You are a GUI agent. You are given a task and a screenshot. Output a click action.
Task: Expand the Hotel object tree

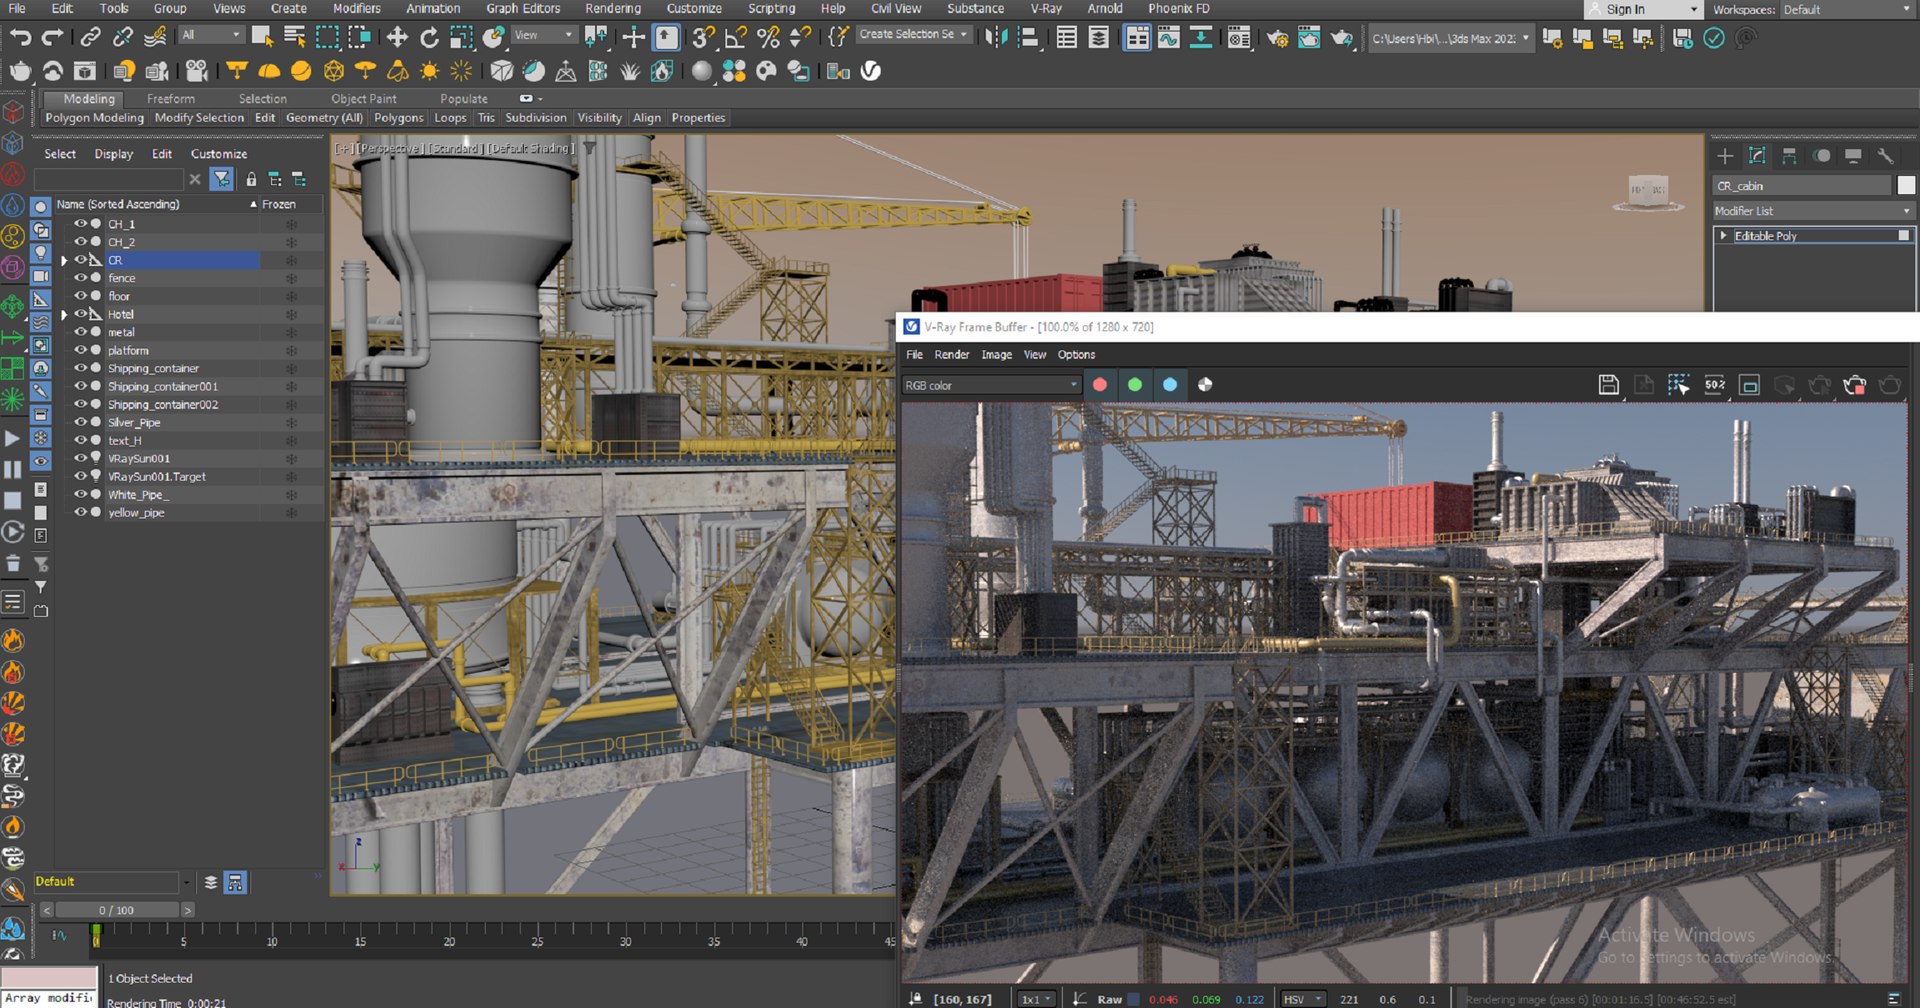coord(64,314)
